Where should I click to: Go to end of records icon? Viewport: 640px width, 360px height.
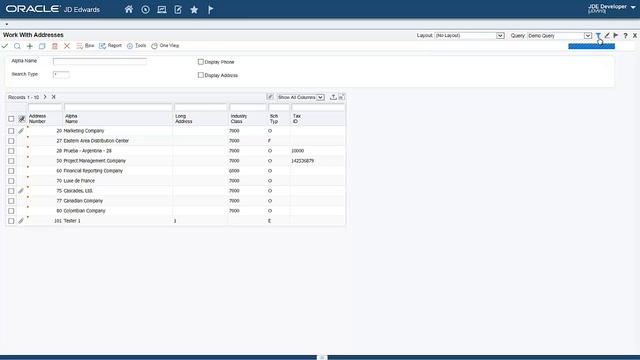53,97
